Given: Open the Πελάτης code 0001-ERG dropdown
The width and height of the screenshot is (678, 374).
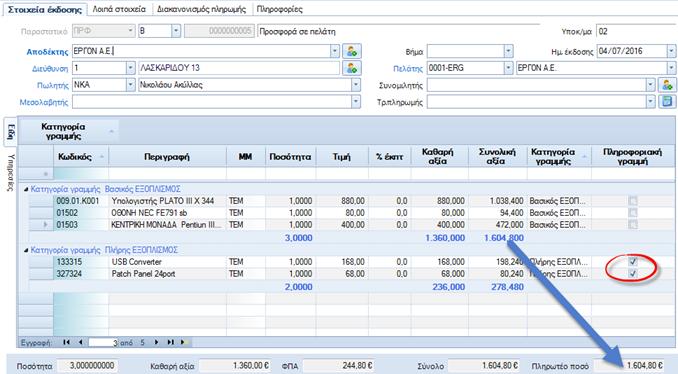Looking at the screenshot, I should coord(508,68).
